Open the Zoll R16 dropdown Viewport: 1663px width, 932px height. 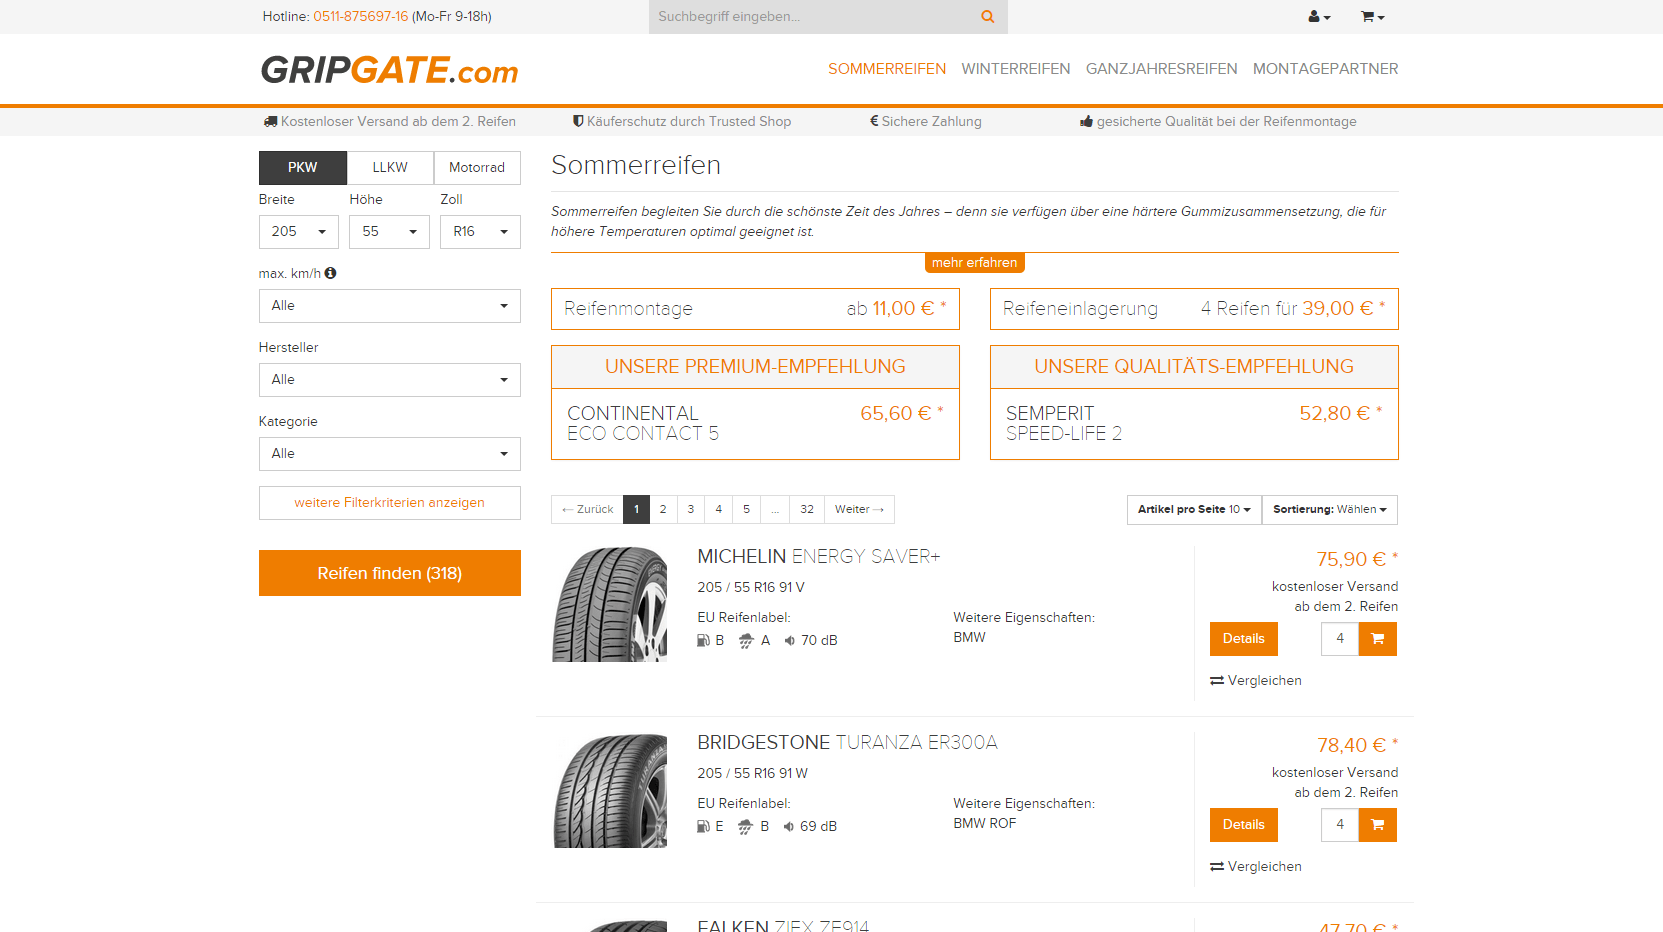[480, 232]
